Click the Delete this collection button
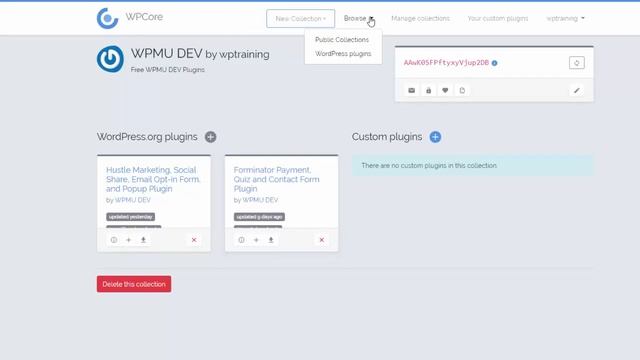The image size is (640, 360). click(x=134, y=284)
